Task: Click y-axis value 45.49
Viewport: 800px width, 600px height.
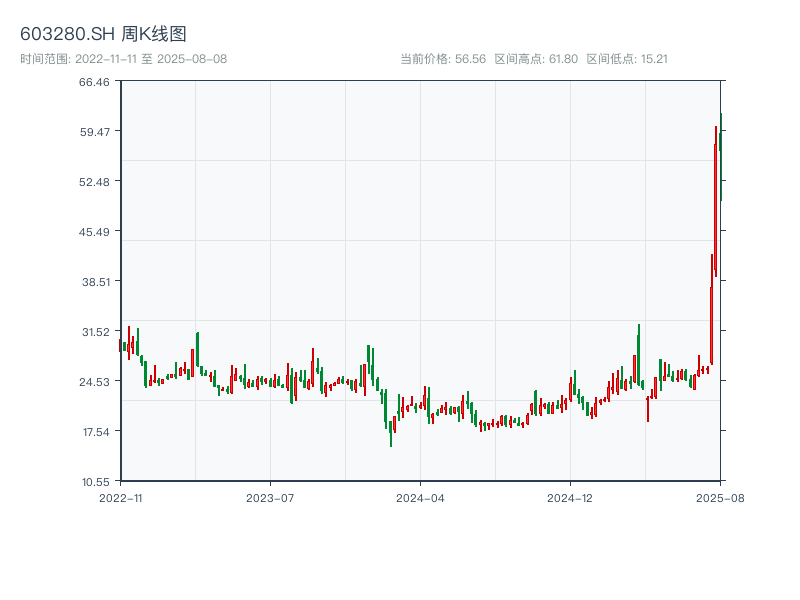Action: click(x=94, y=232)
